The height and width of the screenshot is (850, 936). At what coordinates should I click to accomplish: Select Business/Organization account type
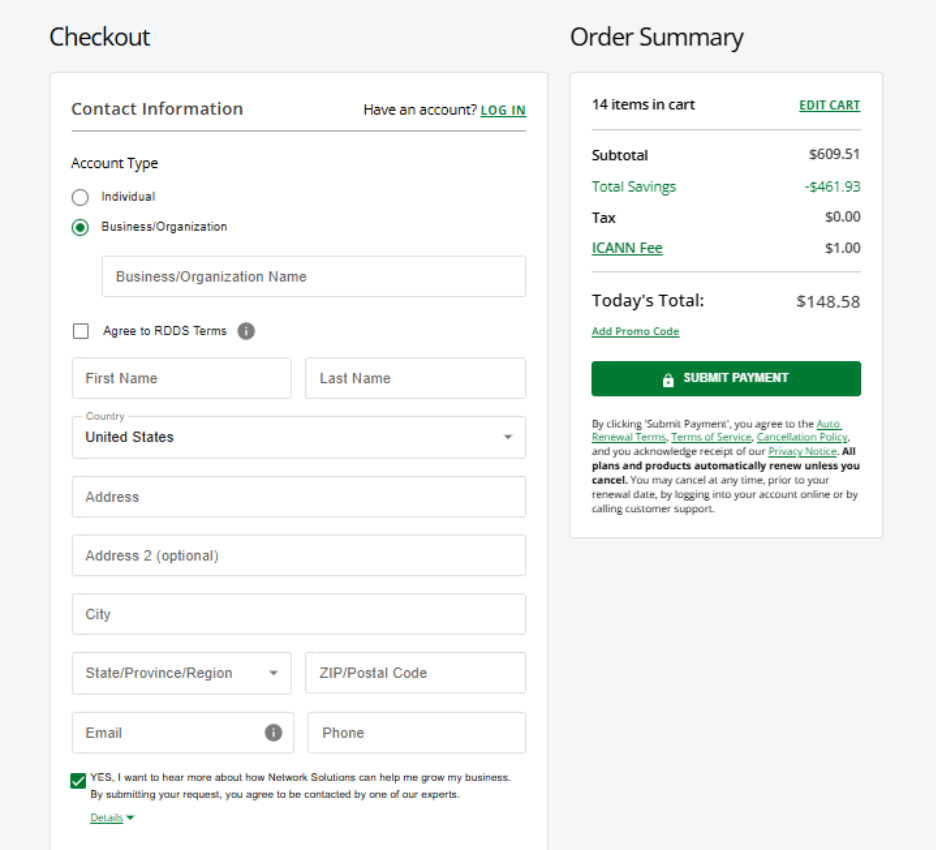click(x=80, y=227)
